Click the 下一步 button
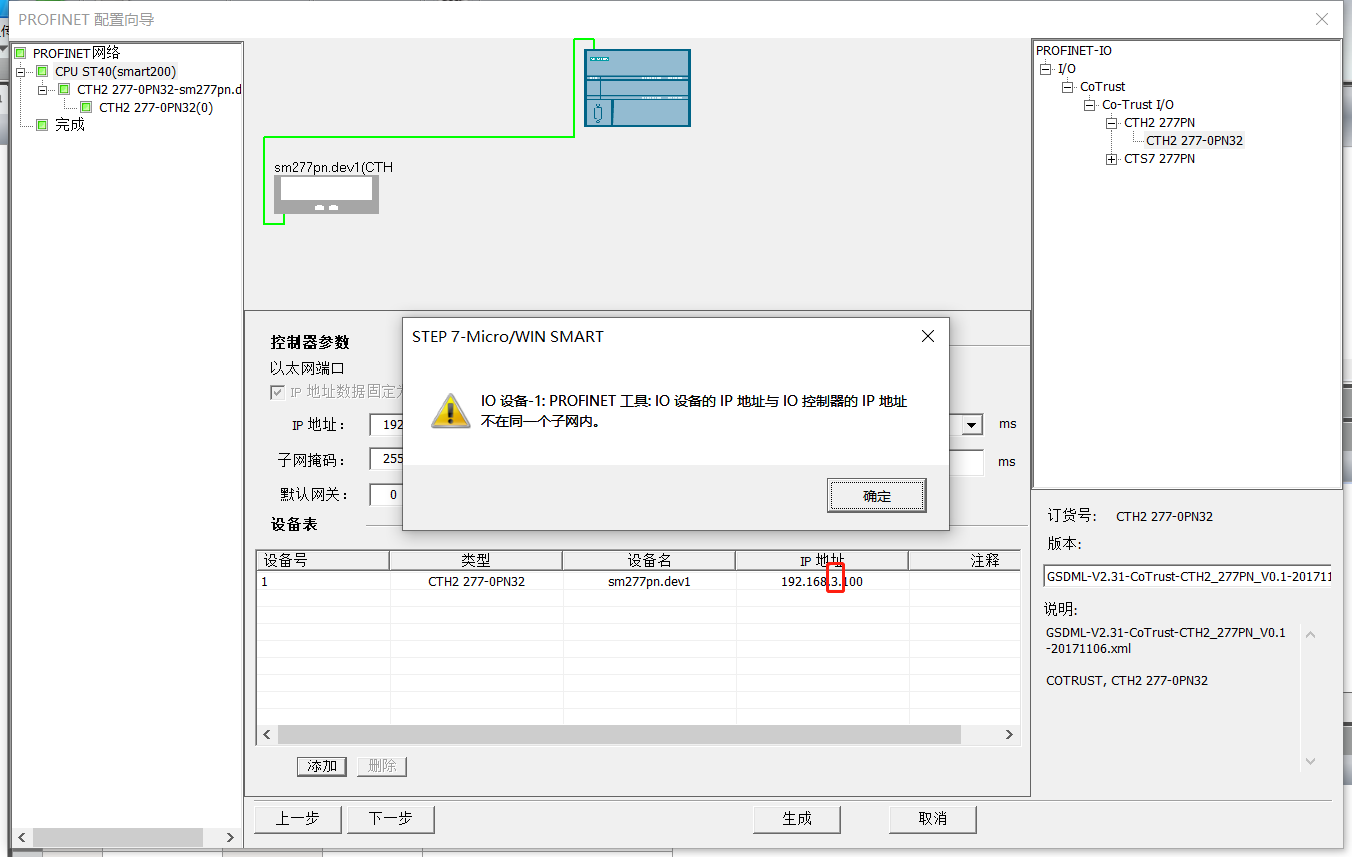1352x857 pixels. click(x=390, y=819)
